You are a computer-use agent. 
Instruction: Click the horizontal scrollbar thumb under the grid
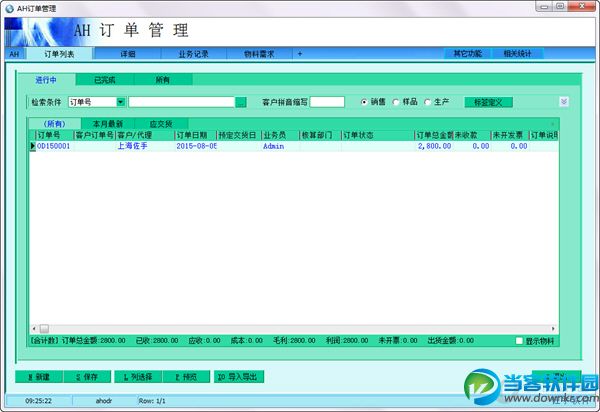[44, 329]
